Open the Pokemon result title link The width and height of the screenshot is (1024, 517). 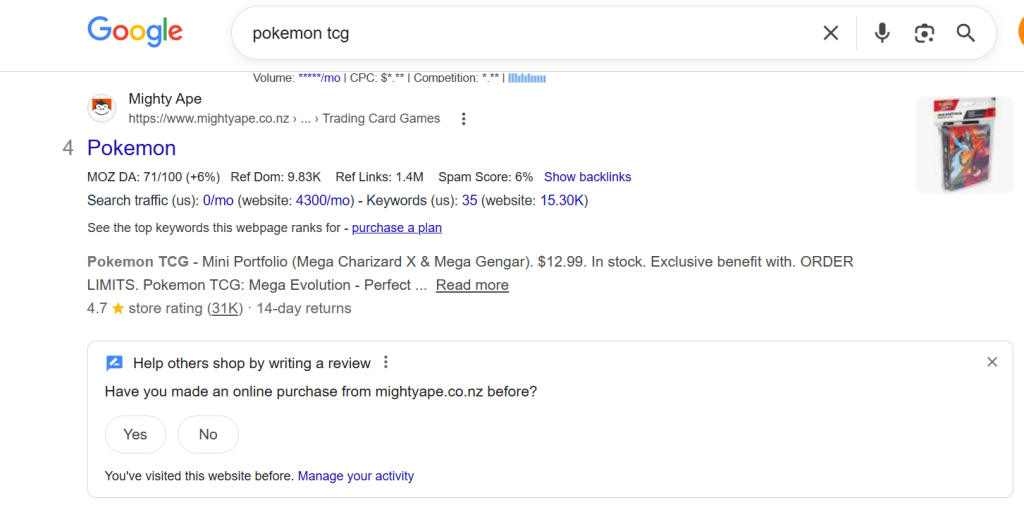[x=131, y=148]
